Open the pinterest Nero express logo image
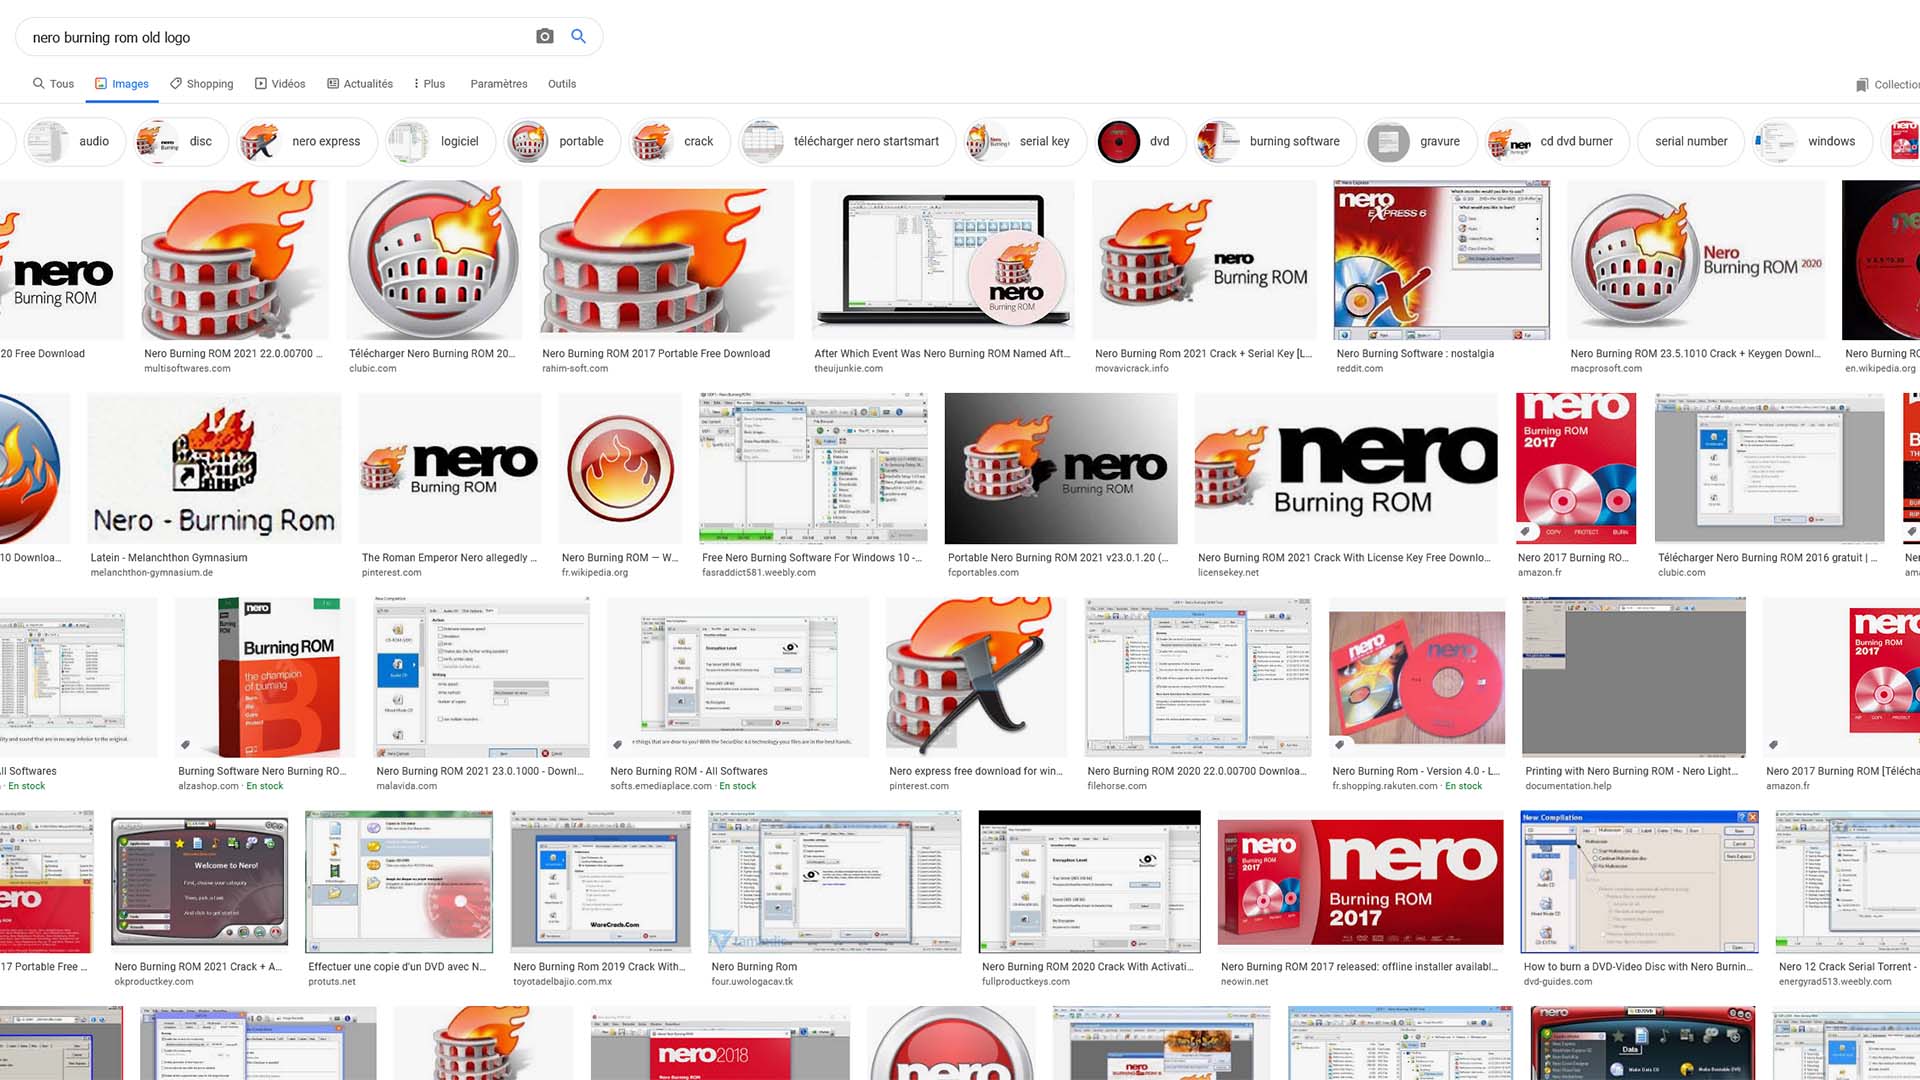 pos(976,677)
